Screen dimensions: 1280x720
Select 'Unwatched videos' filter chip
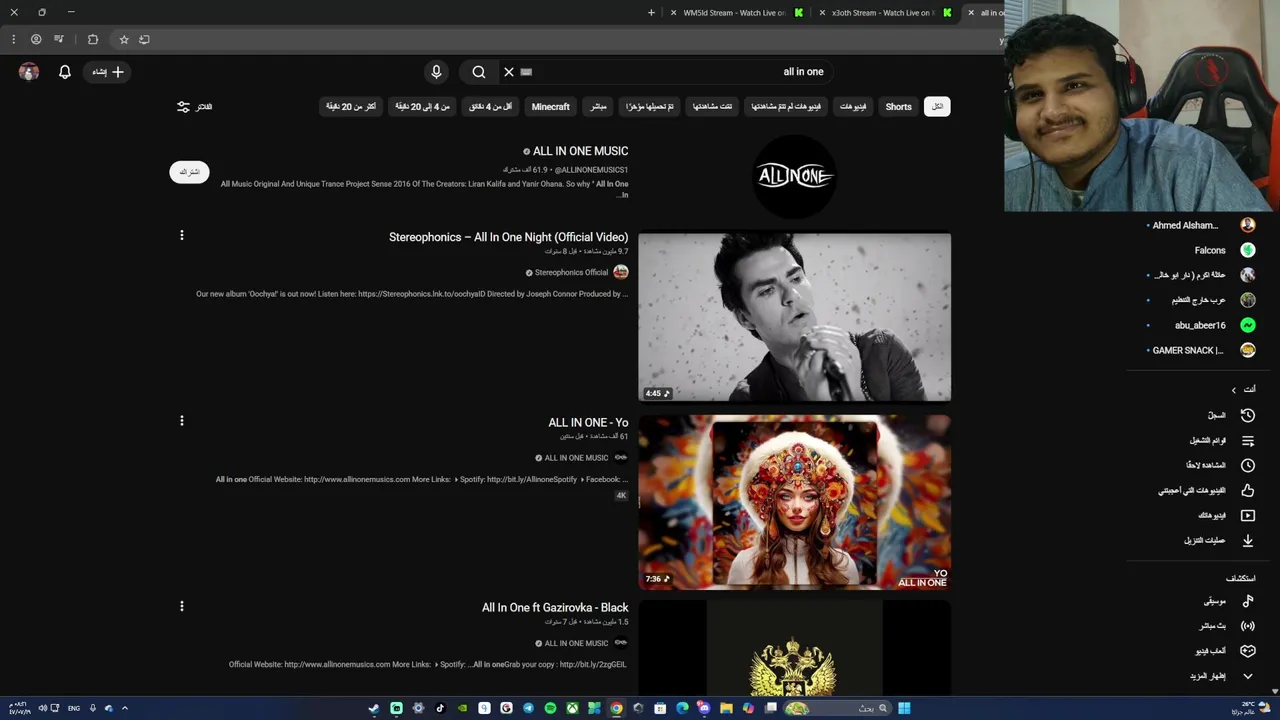(787, 106)
